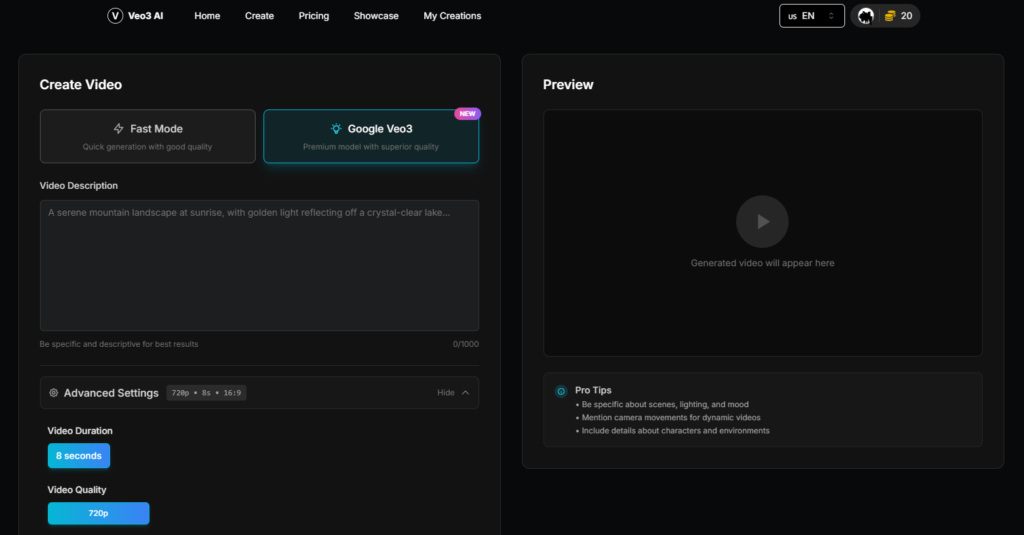1024x535 pixels.
Task: Play the generated video preview
Action: point(762,221)
